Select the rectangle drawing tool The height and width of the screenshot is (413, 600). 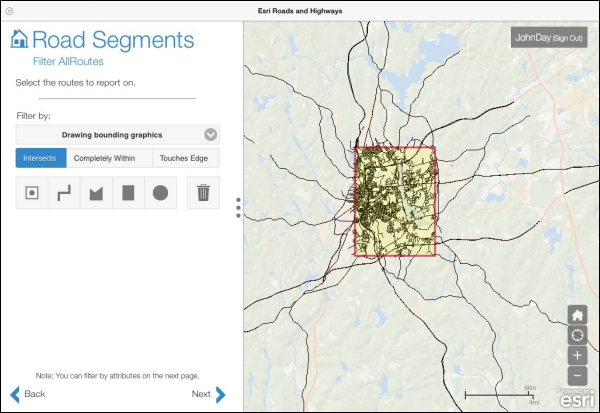pos(128,193)
